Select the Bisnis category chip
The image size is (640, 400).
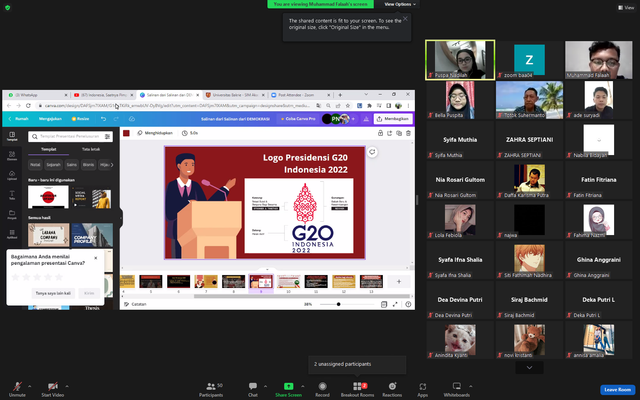tap(88, 165)
